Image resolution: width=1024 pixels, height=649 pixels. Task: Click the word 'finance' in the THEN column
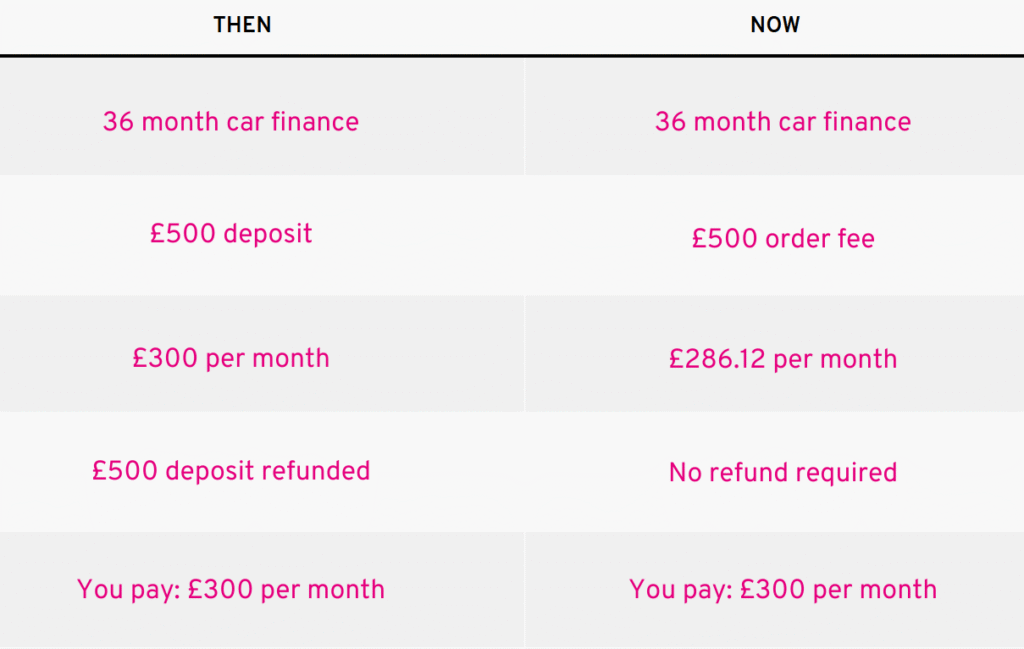pos(312,122)
